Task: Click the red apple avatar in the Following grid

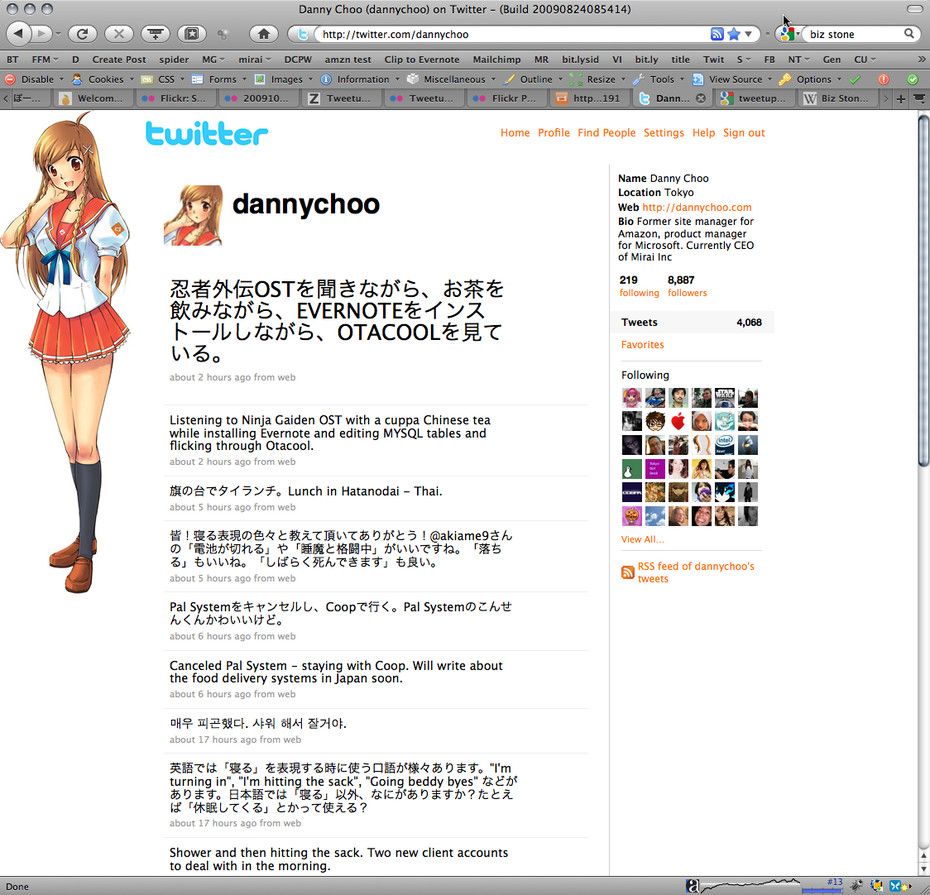Action: coord(678,421)
